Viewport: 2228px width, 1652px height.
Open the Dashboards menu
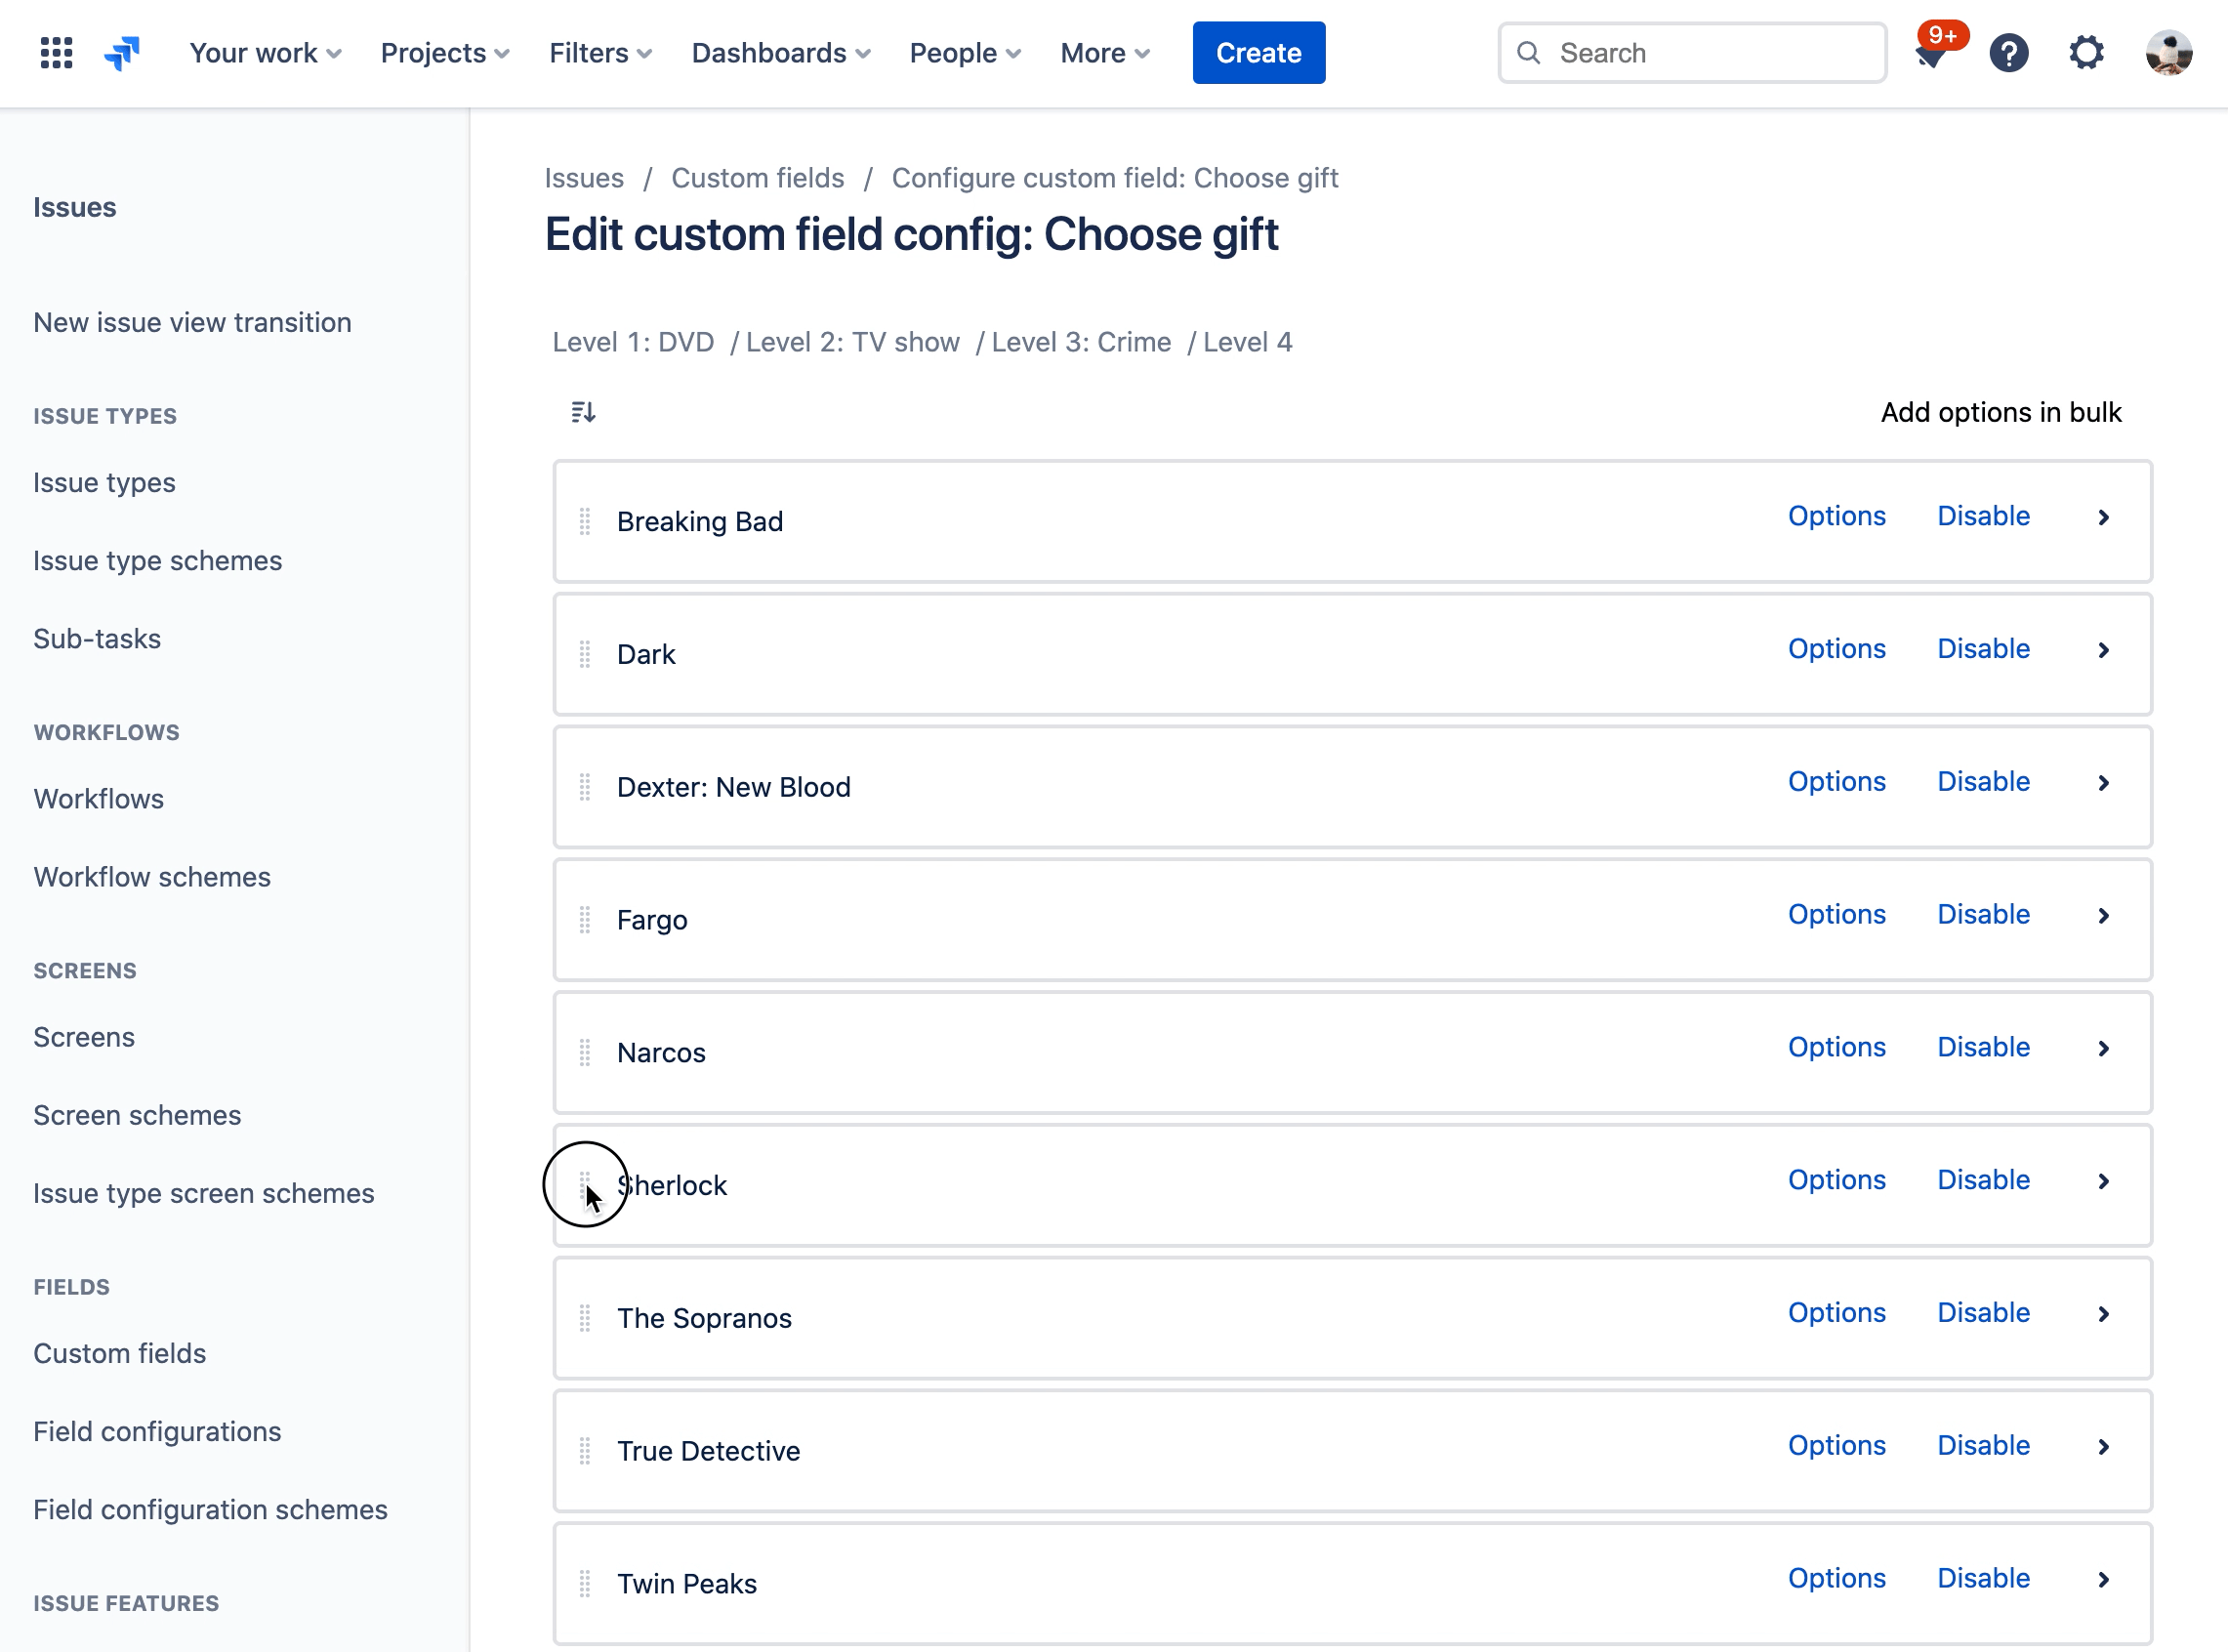tap(780, 53)
